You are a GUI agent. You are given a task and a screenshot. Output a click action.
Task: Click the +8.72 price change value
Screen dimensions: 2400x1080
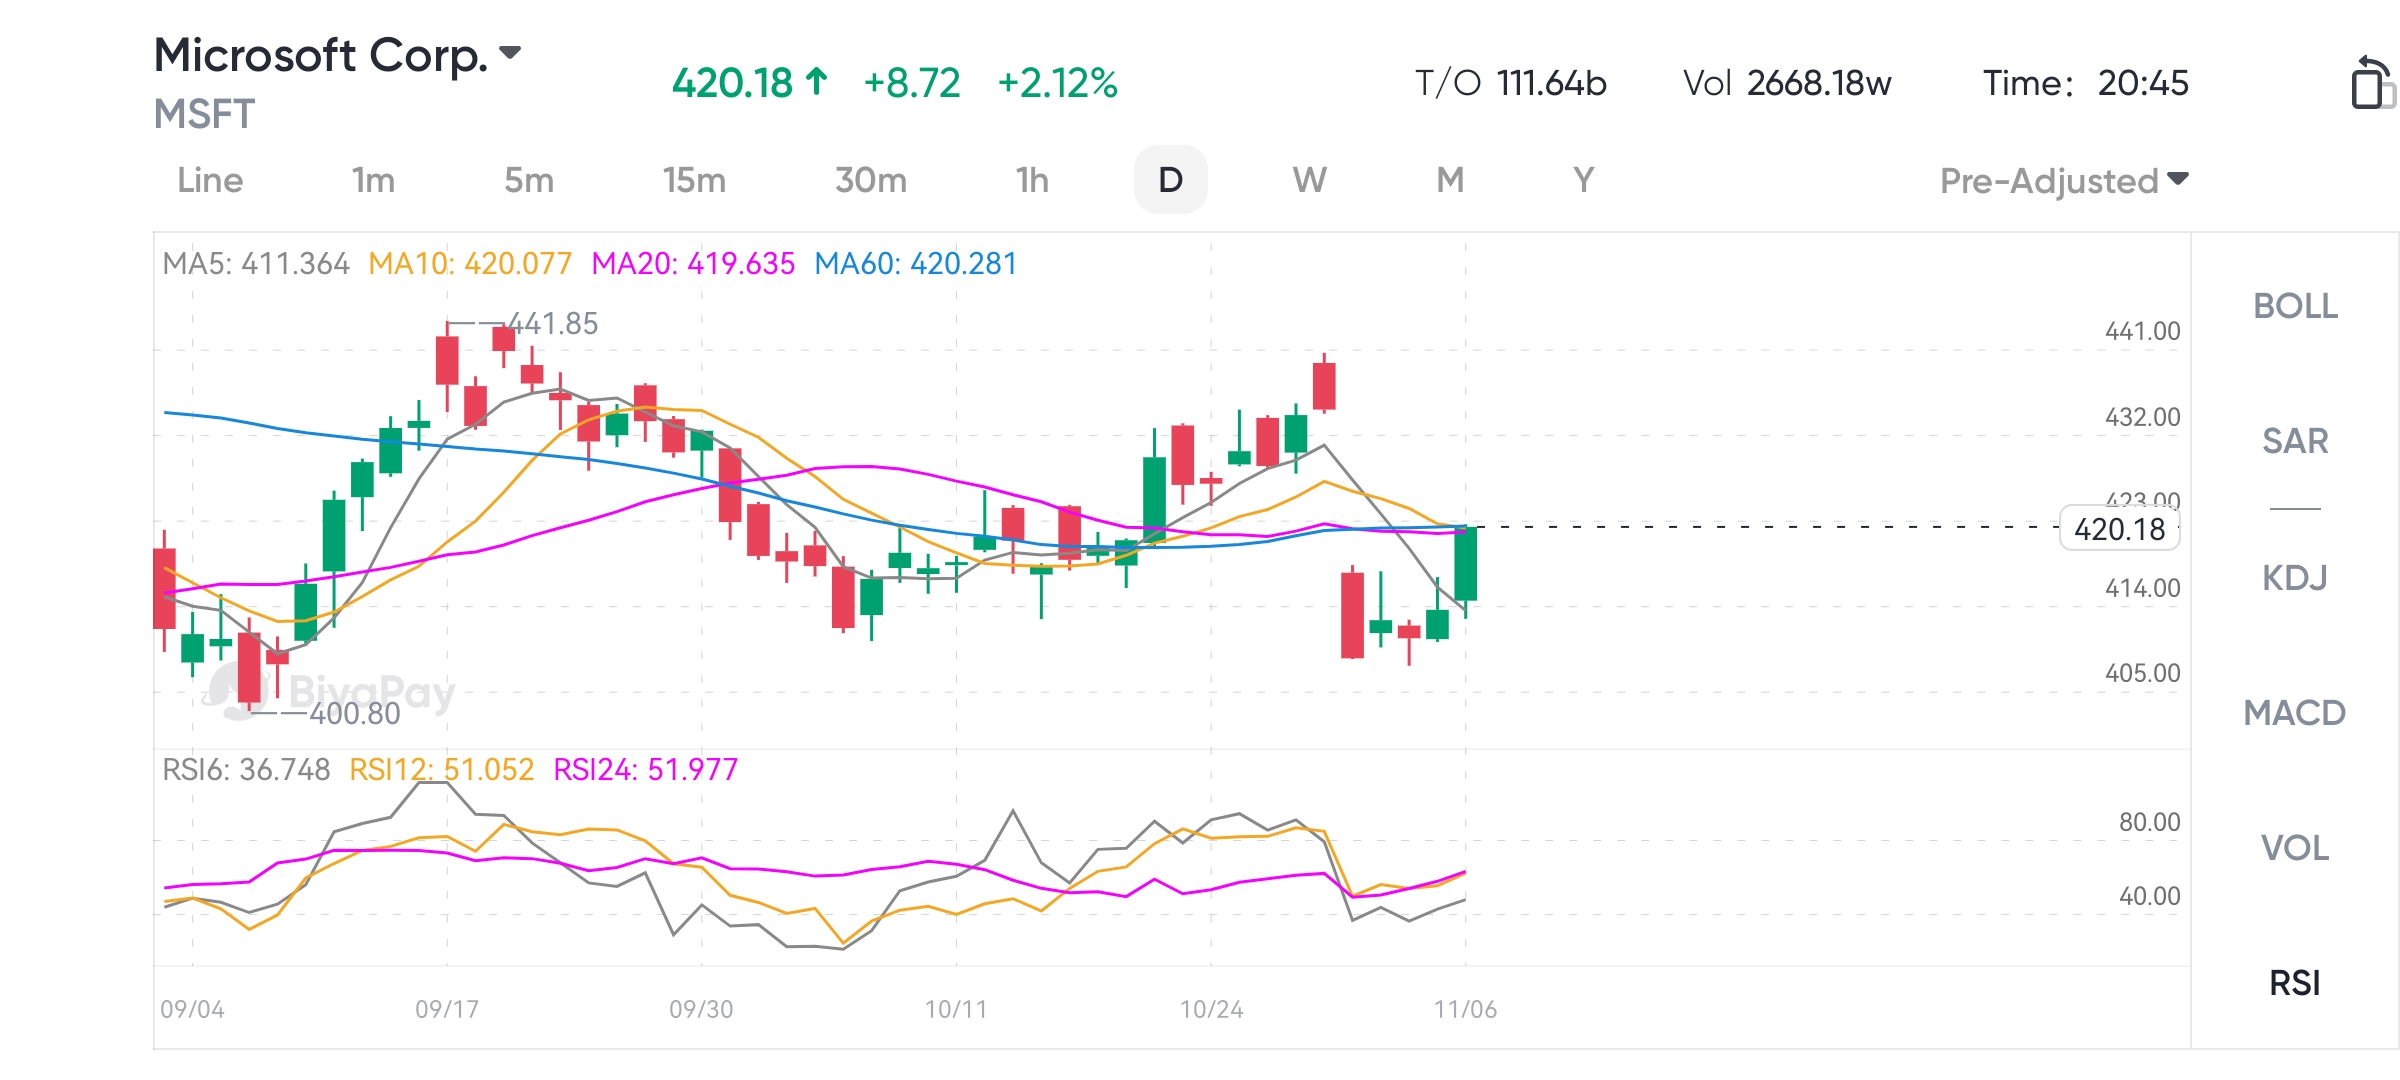[912, 83]
